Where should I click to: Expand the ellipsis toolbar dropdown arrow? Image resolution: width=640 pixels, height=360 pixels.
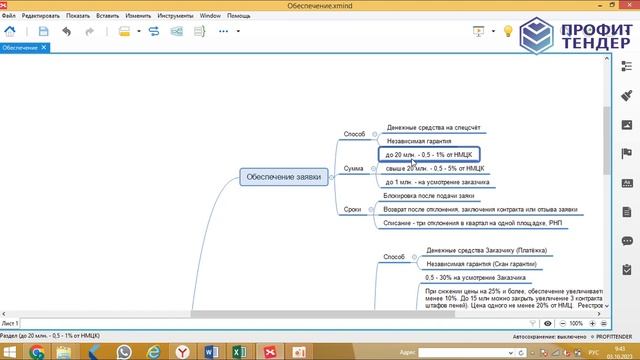pos(238,31)
